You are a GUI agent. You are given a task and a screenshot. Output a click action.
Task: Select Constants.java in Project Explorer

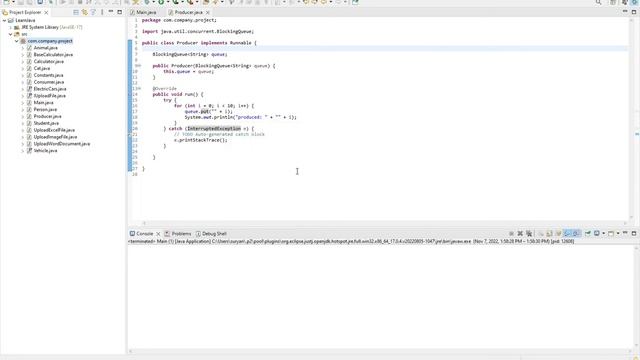point(48,76)
